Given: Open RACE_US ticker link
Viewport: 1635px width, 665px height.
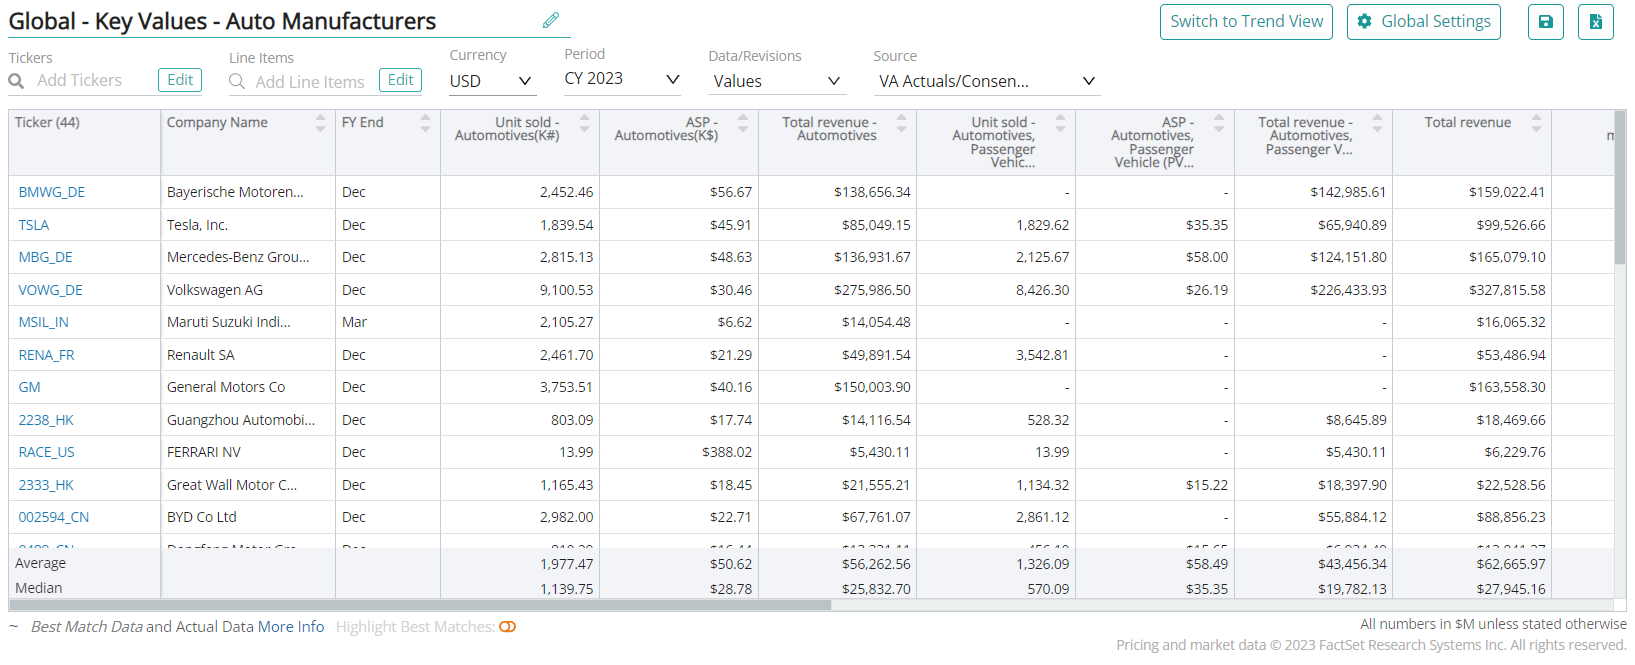Looking at the screenshot, I should (46, 452).
